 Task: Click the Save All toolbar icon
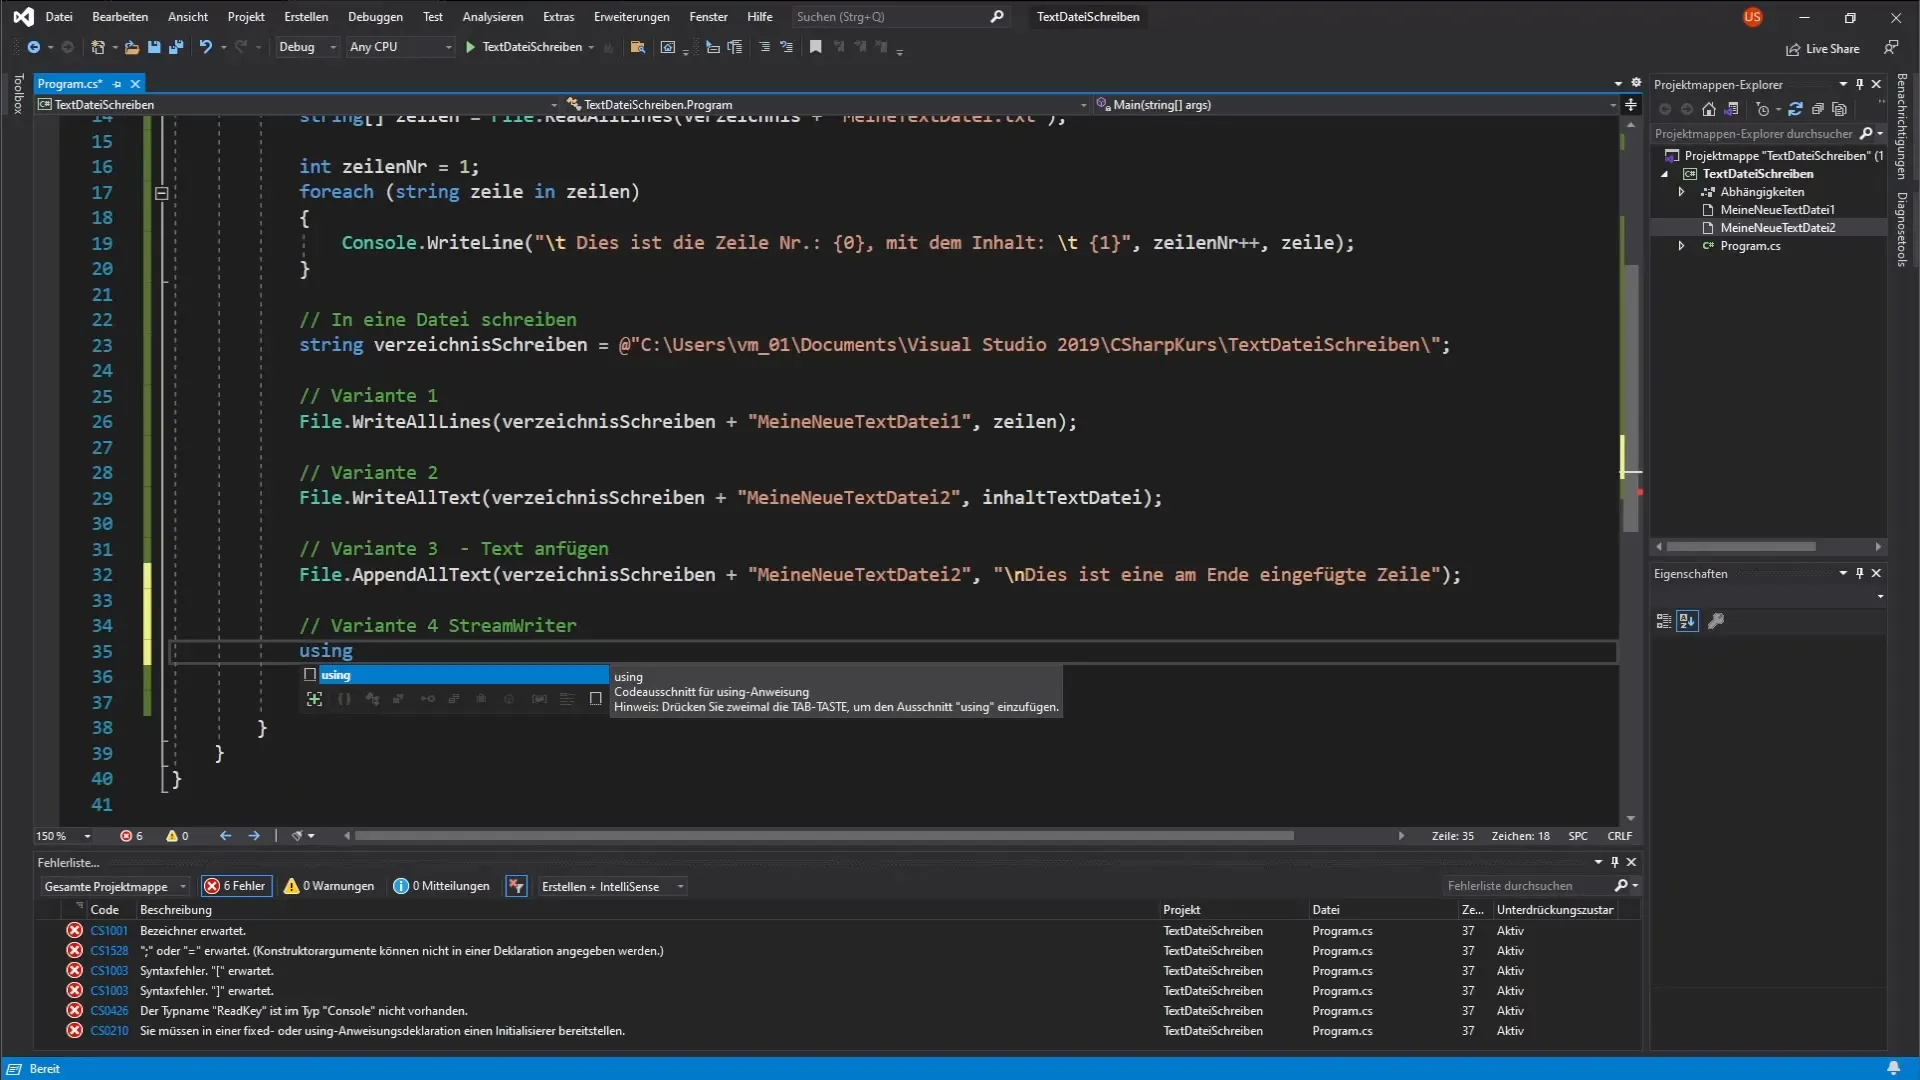176,47
